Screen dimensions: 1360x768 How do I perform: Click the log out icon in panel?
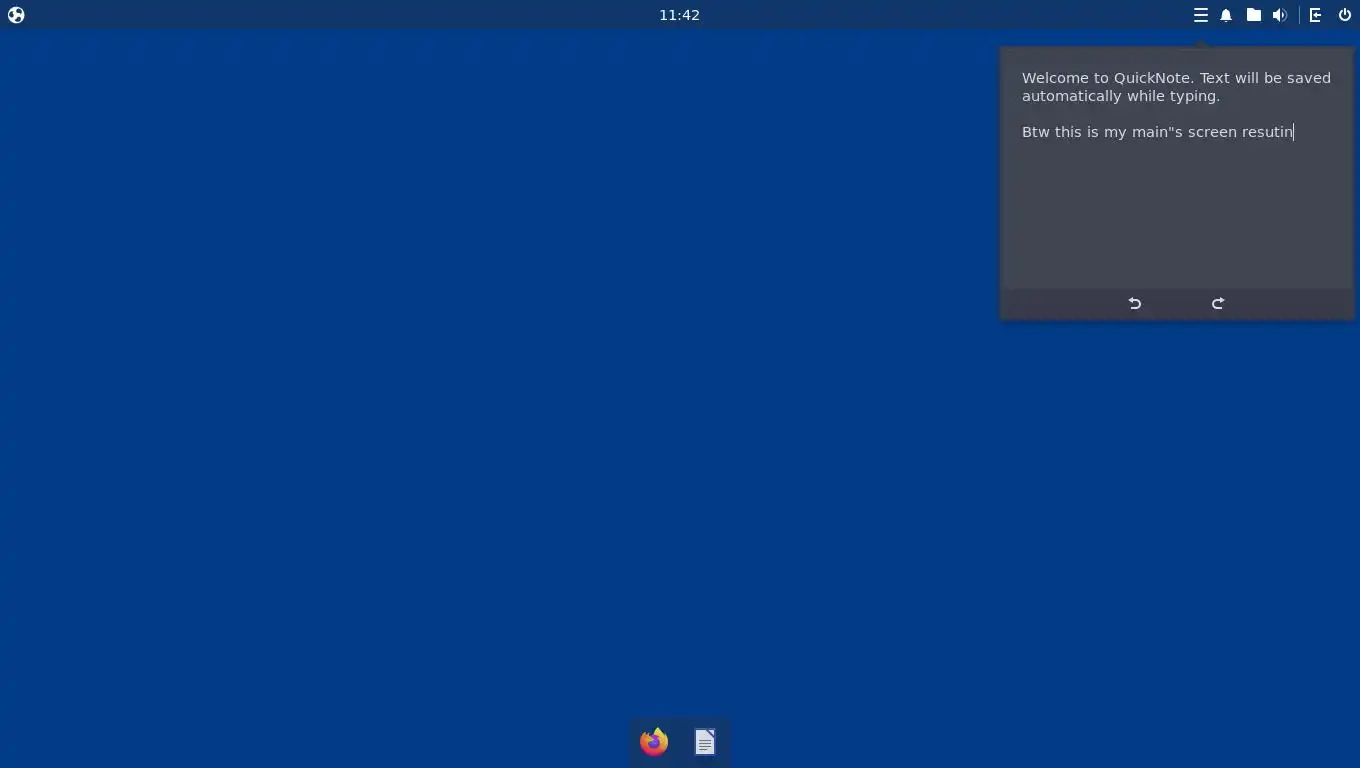pos(1316,15)
